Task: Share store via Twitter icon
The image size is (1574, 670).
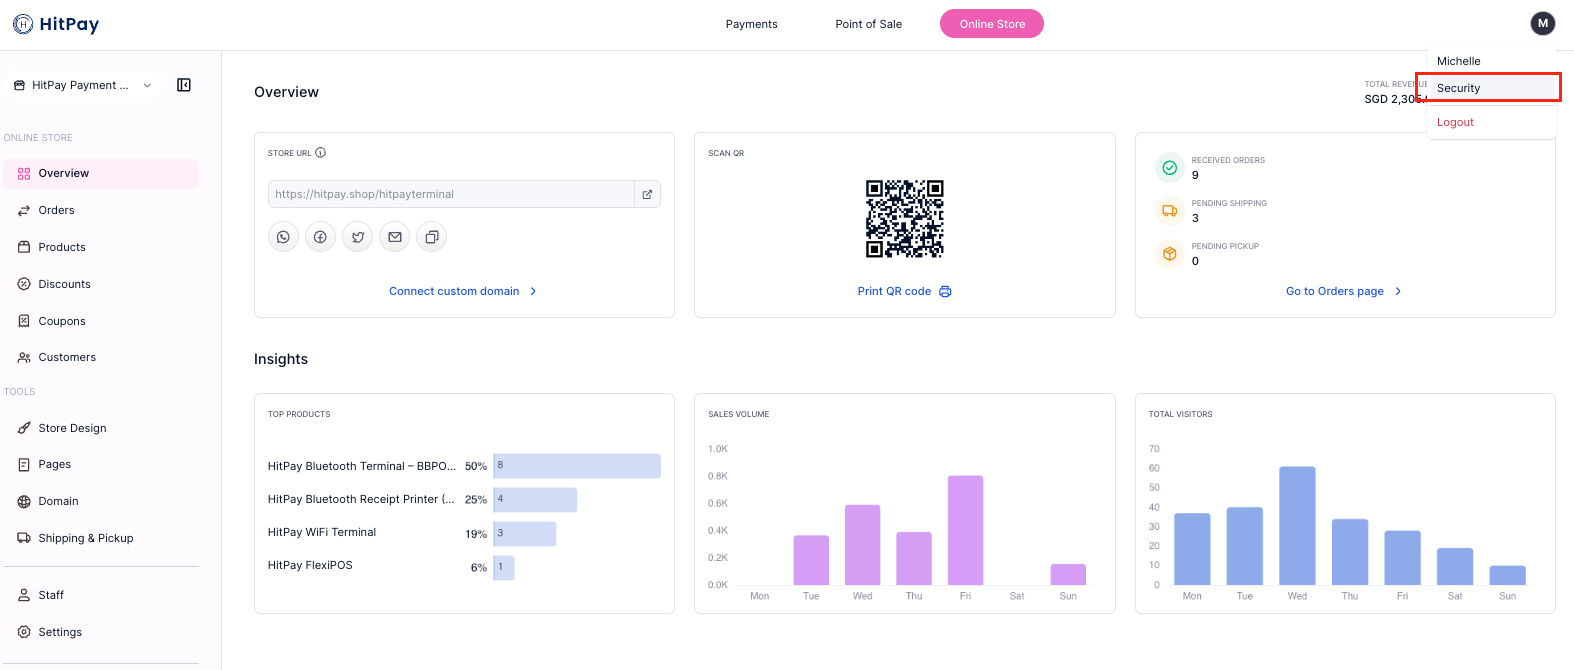Action: (358, 237)
